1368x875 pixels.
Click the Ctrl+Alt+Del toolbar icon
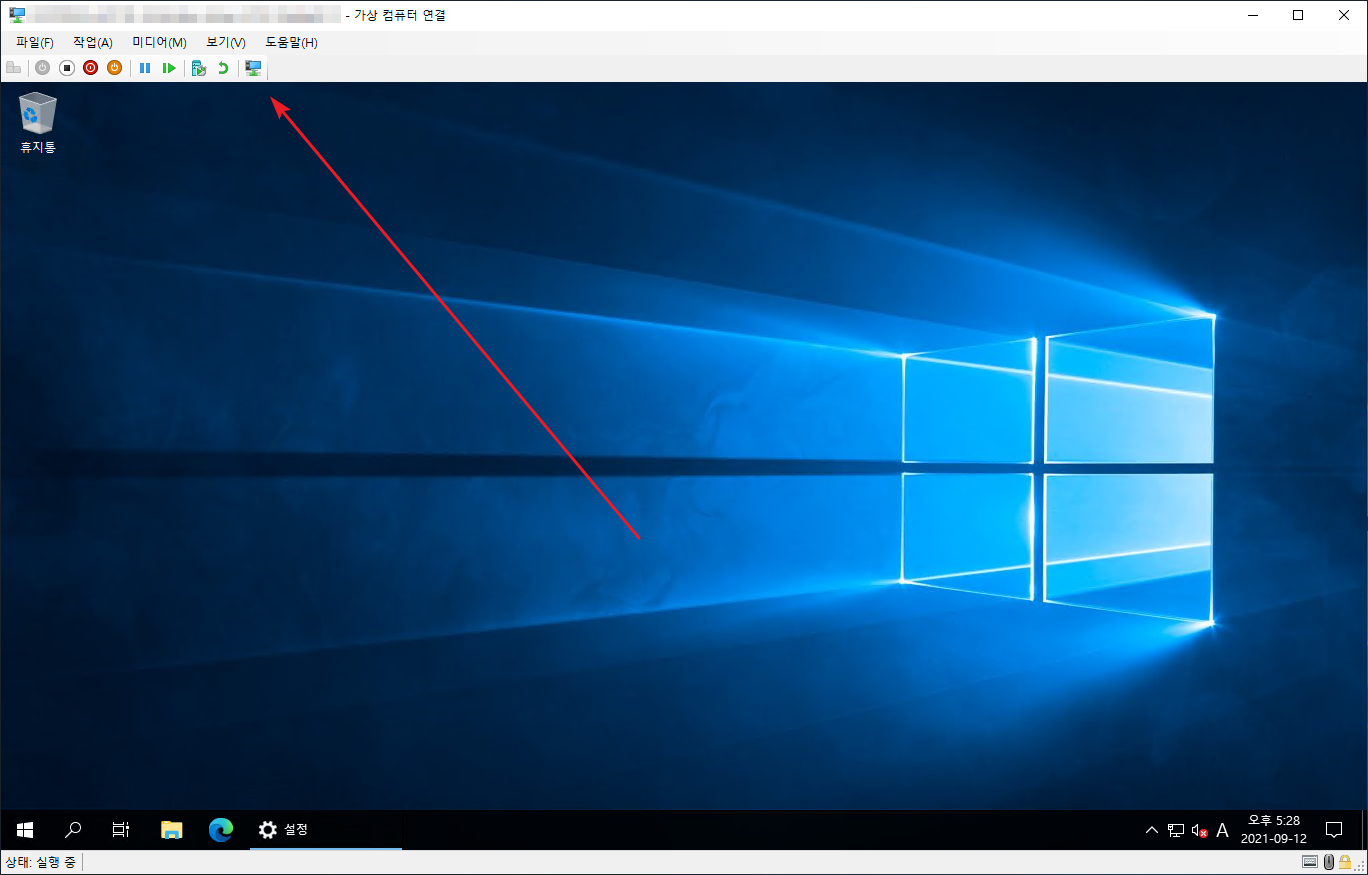tap(13, 68)
